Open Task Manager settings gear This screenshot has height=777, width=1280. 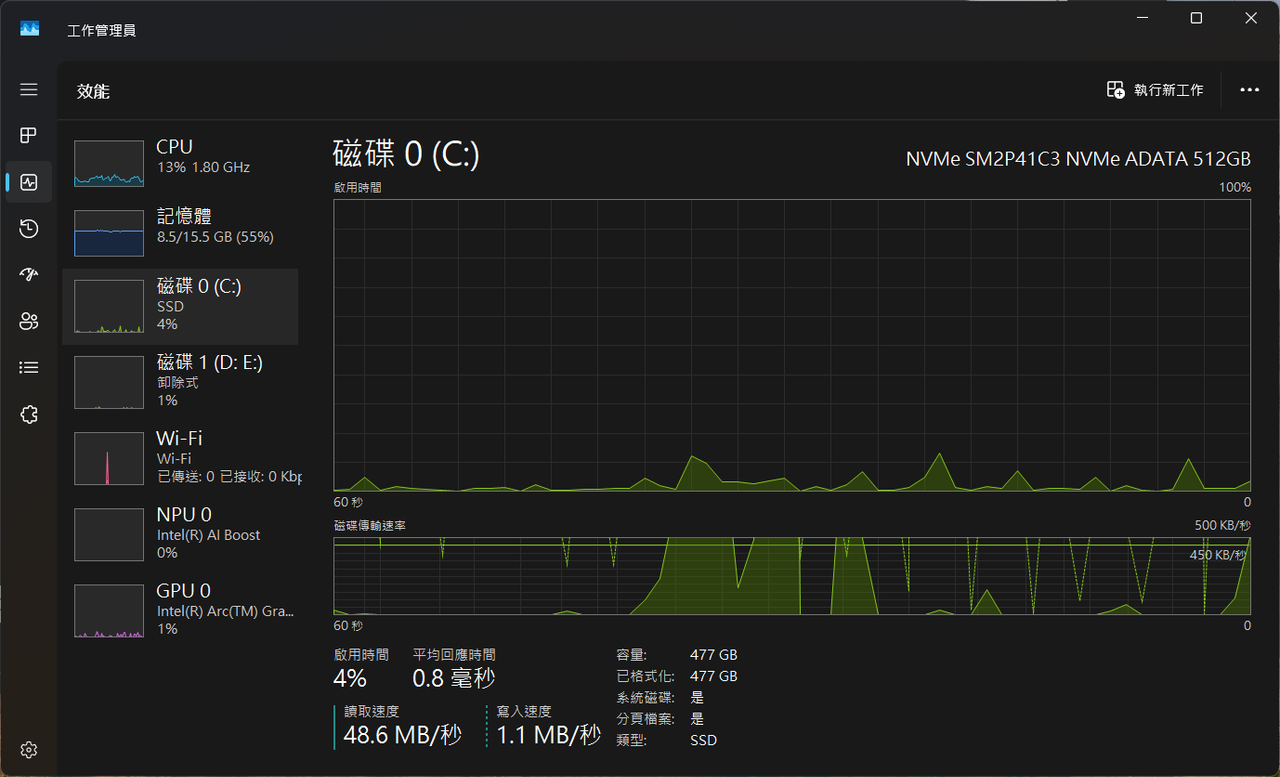29,750
